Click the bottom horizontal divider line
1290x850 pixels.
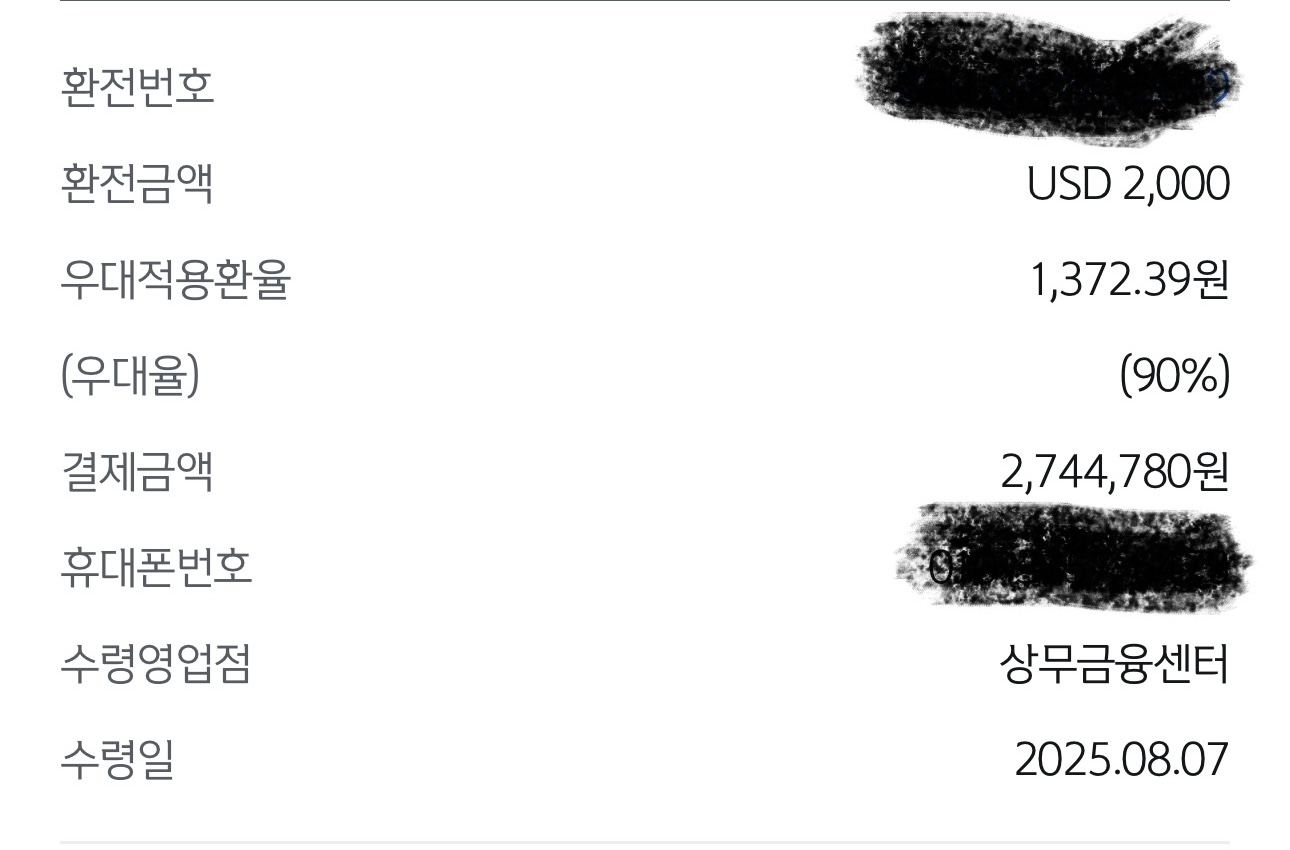tap(645, 842)
